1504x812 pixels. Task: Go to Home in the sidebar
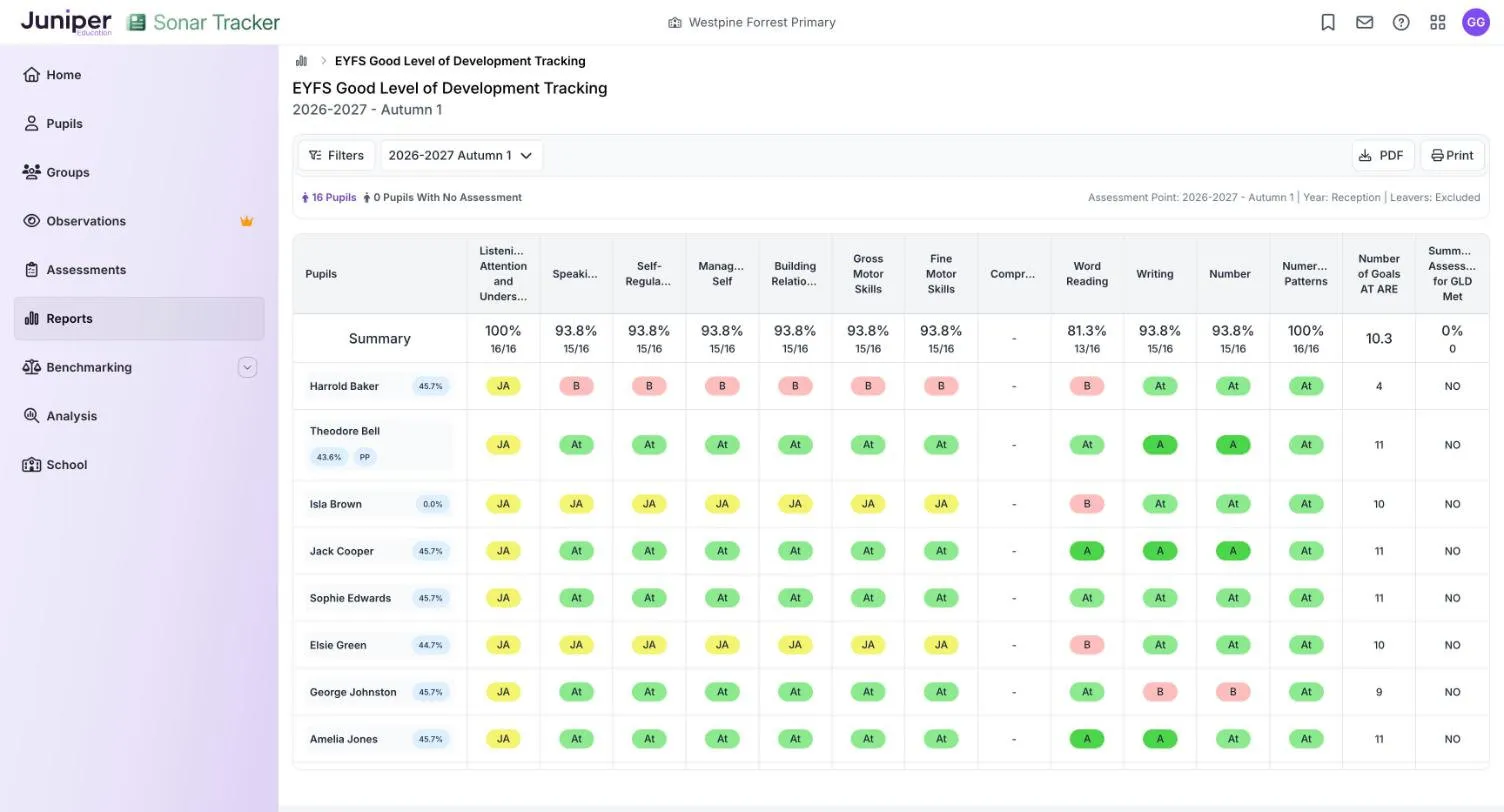(x=139, y=75)
